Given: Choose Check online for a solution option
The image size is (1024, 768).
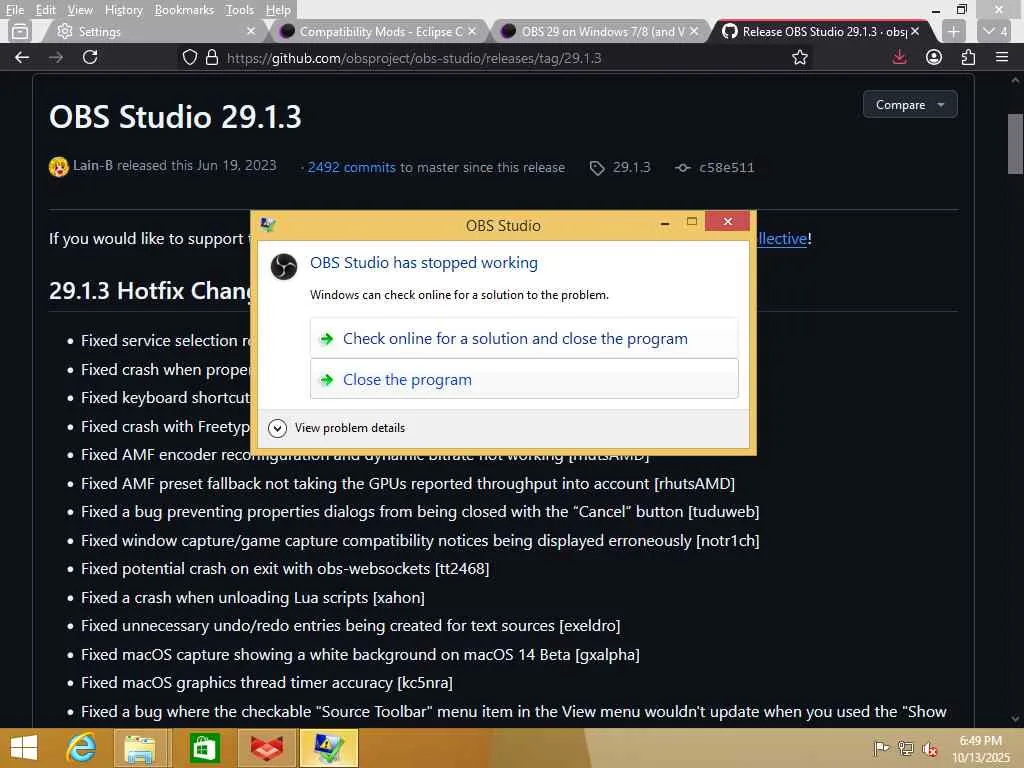Looking at the screenshot, I should 524,338.
